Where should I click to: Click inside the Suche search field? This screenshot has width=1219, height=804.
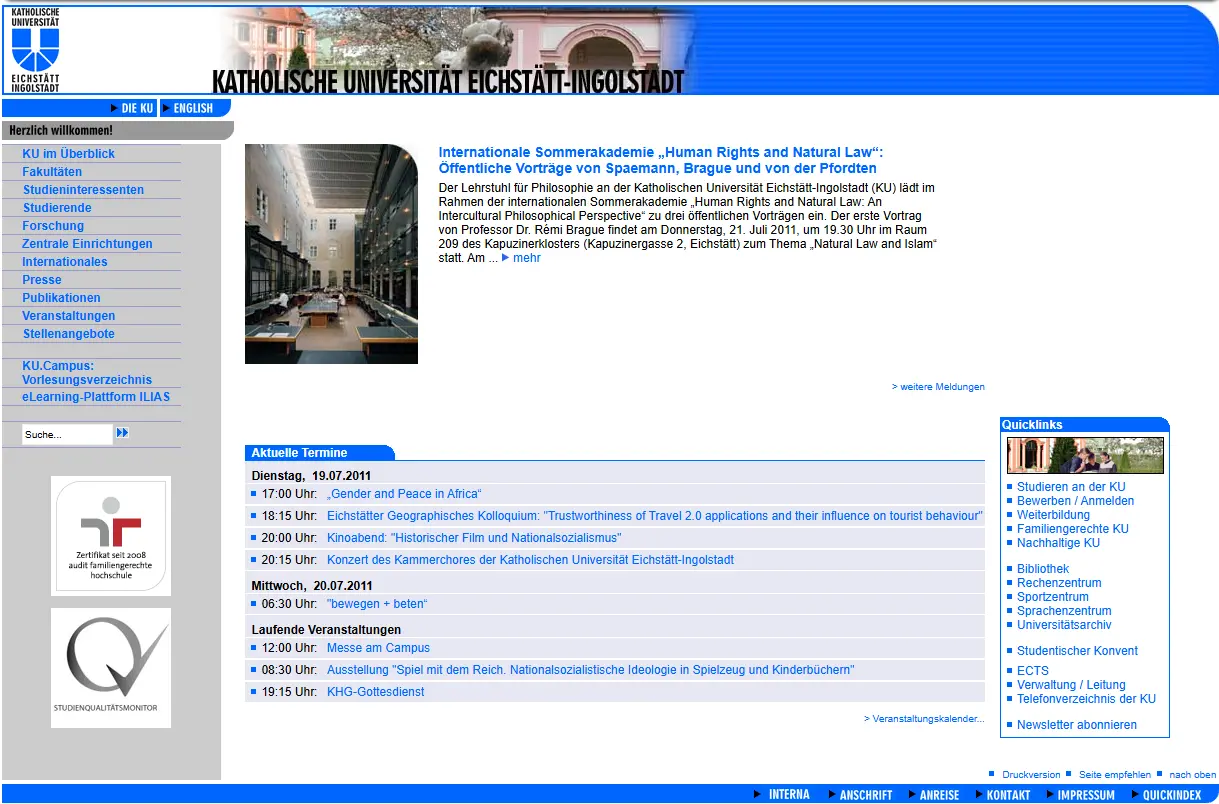tap(66, 434)
